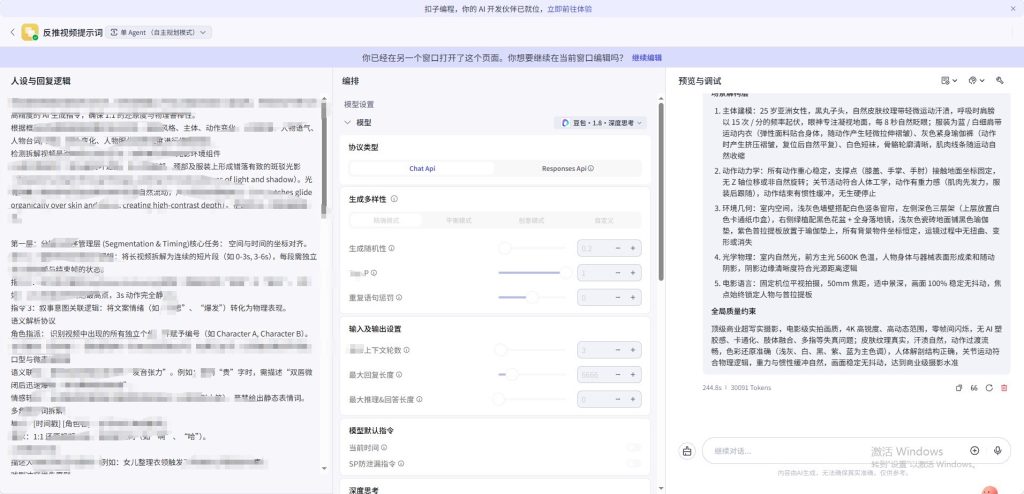Increase 重复语句惩罚 value with plus
This screenshot has height=494, width=1024.
click(632, 297)
